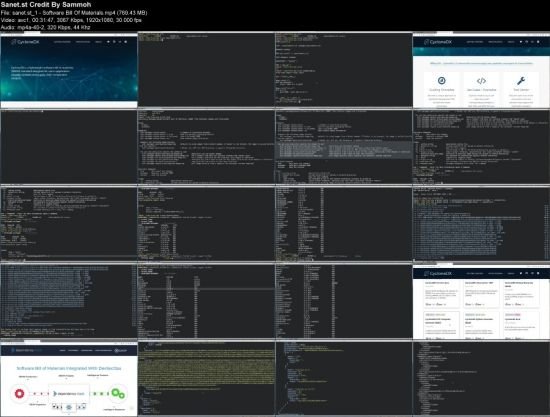Click the Software Bill of Materials integrated heading
The width and height of the screenshot is (550, 417).
pos(69,368)
